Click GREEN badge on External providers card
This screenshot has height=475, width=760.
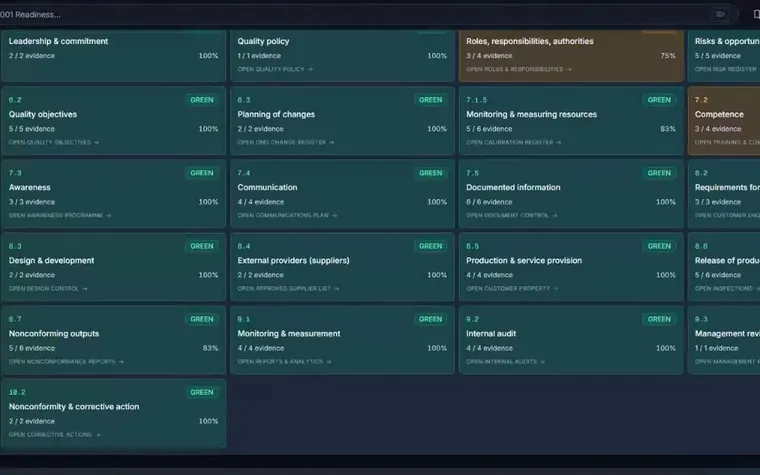(x=430, y=246)
